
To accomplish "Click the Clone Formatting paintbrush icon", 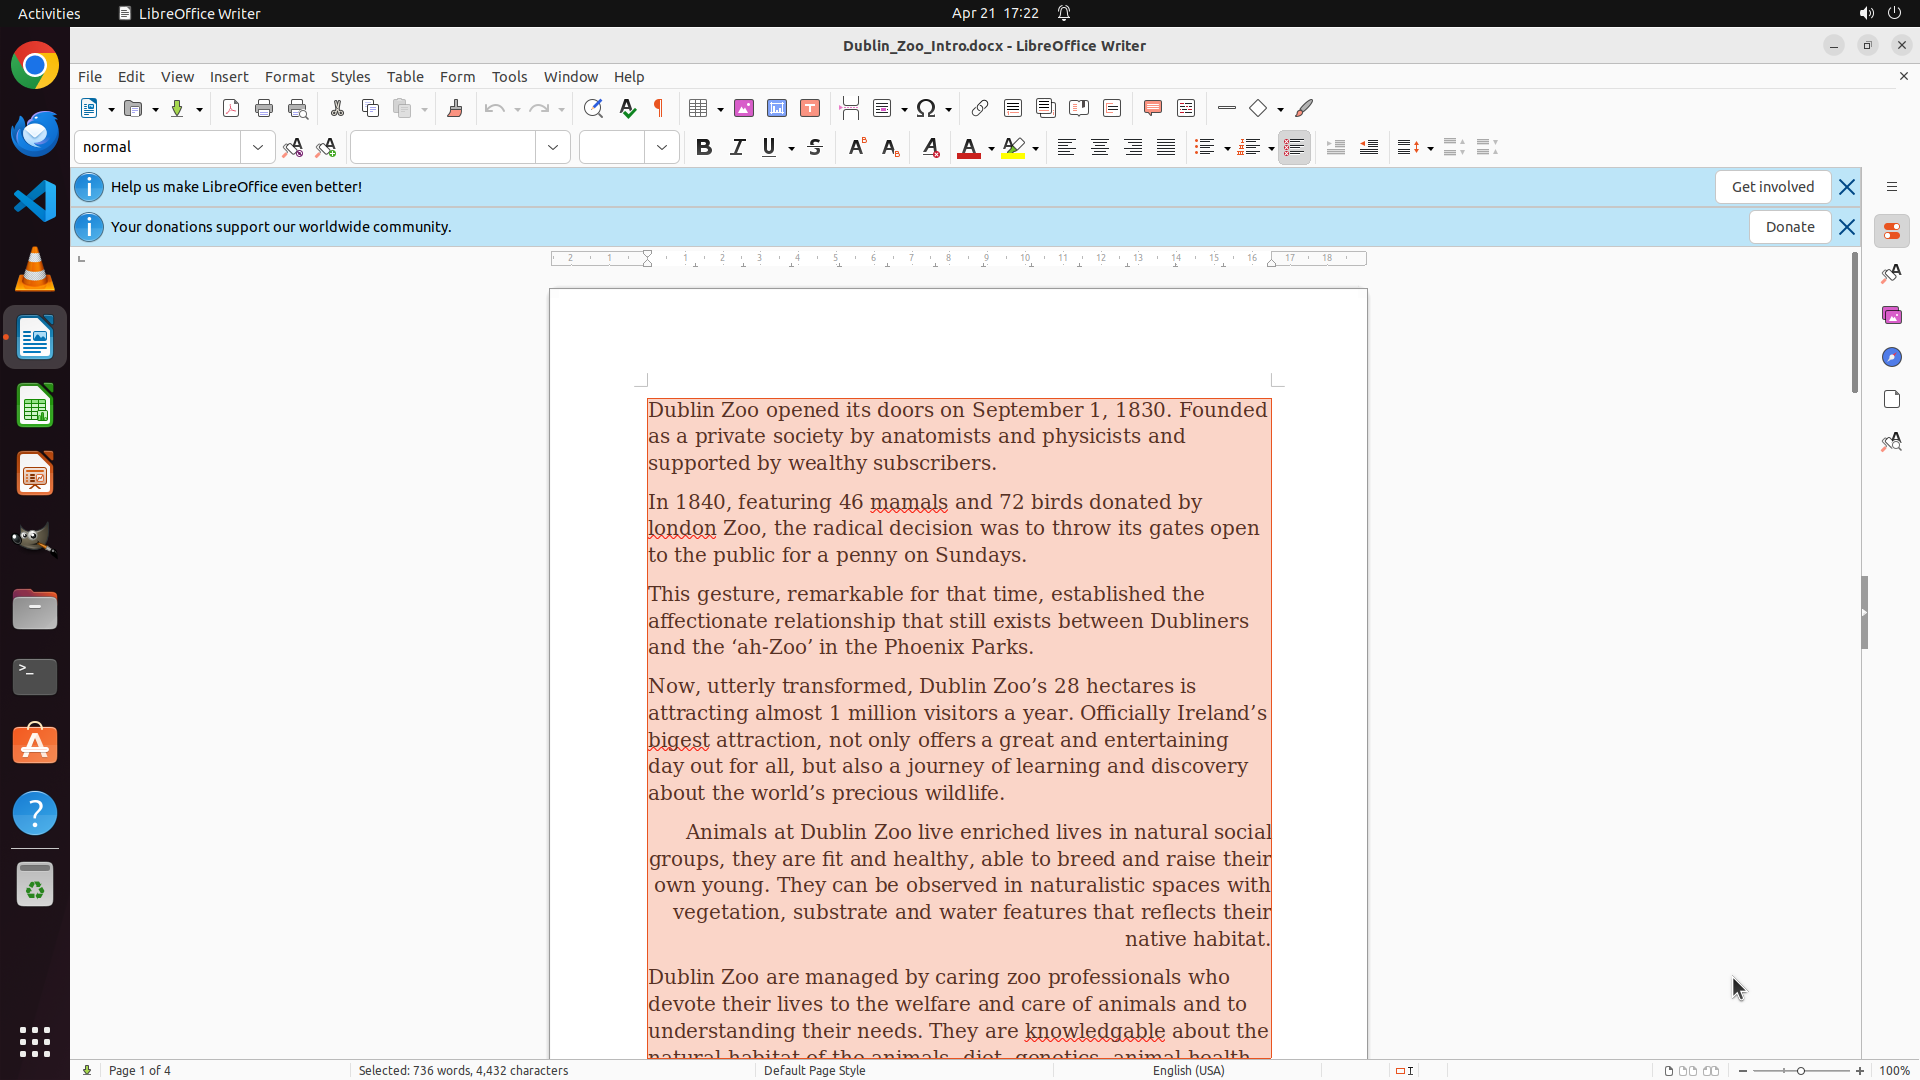I will (455, 108).
